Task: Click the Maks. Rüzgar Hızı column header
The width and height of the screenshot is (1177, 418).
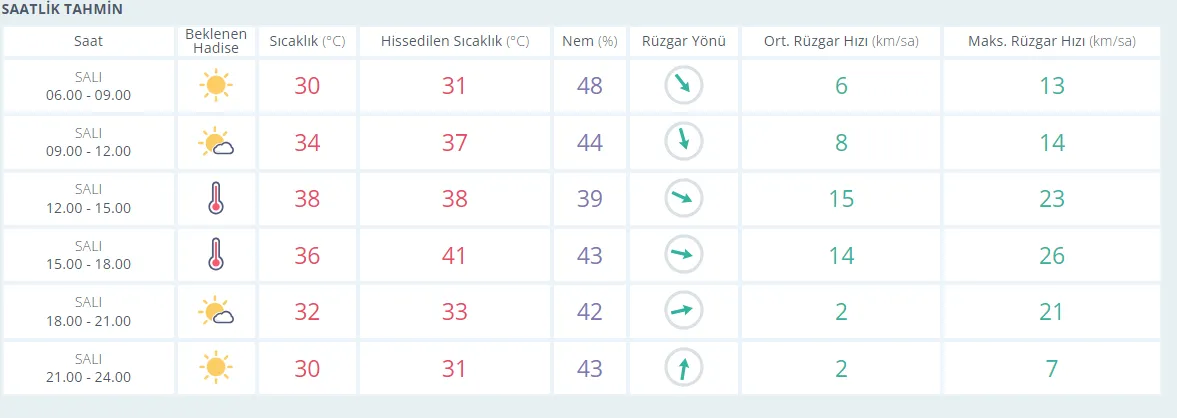Action: pyautogui.click(x=1051, y=41)
